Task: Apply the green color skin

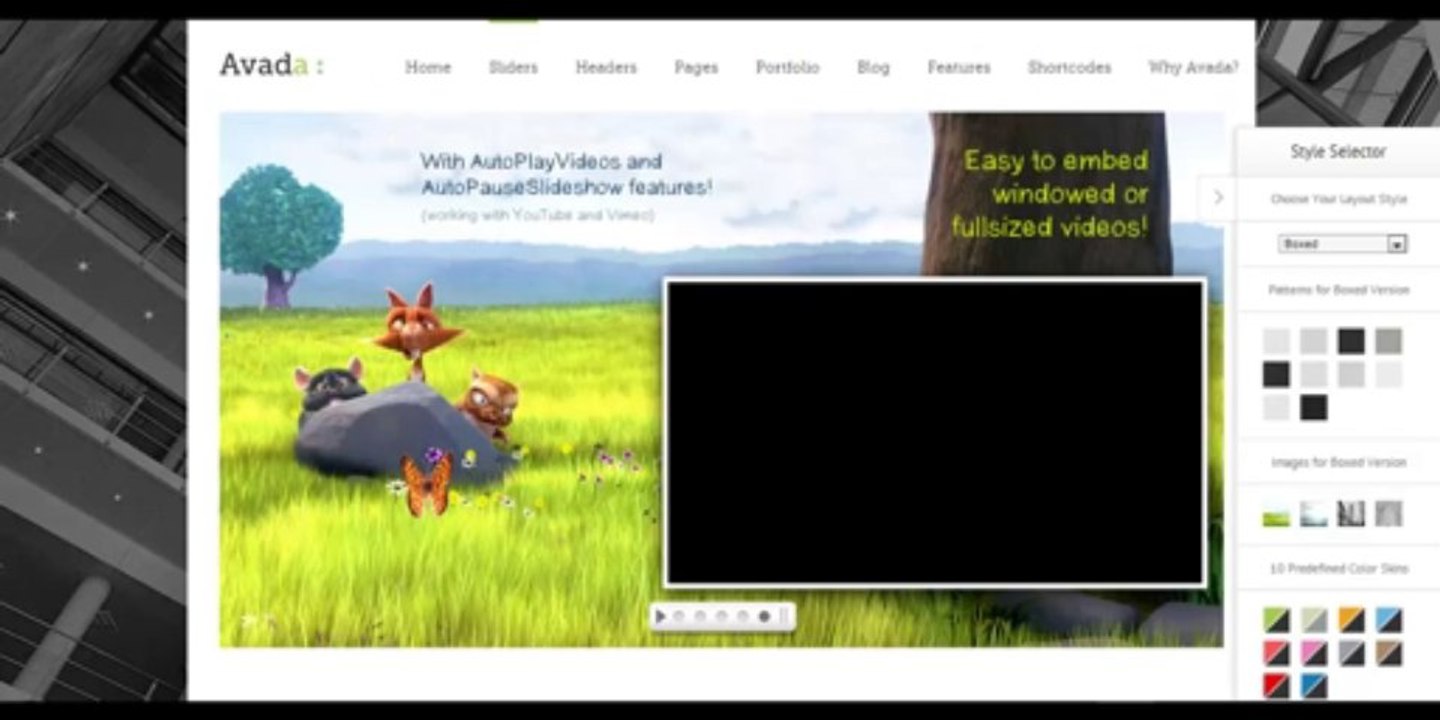Action: point(1276,620)
